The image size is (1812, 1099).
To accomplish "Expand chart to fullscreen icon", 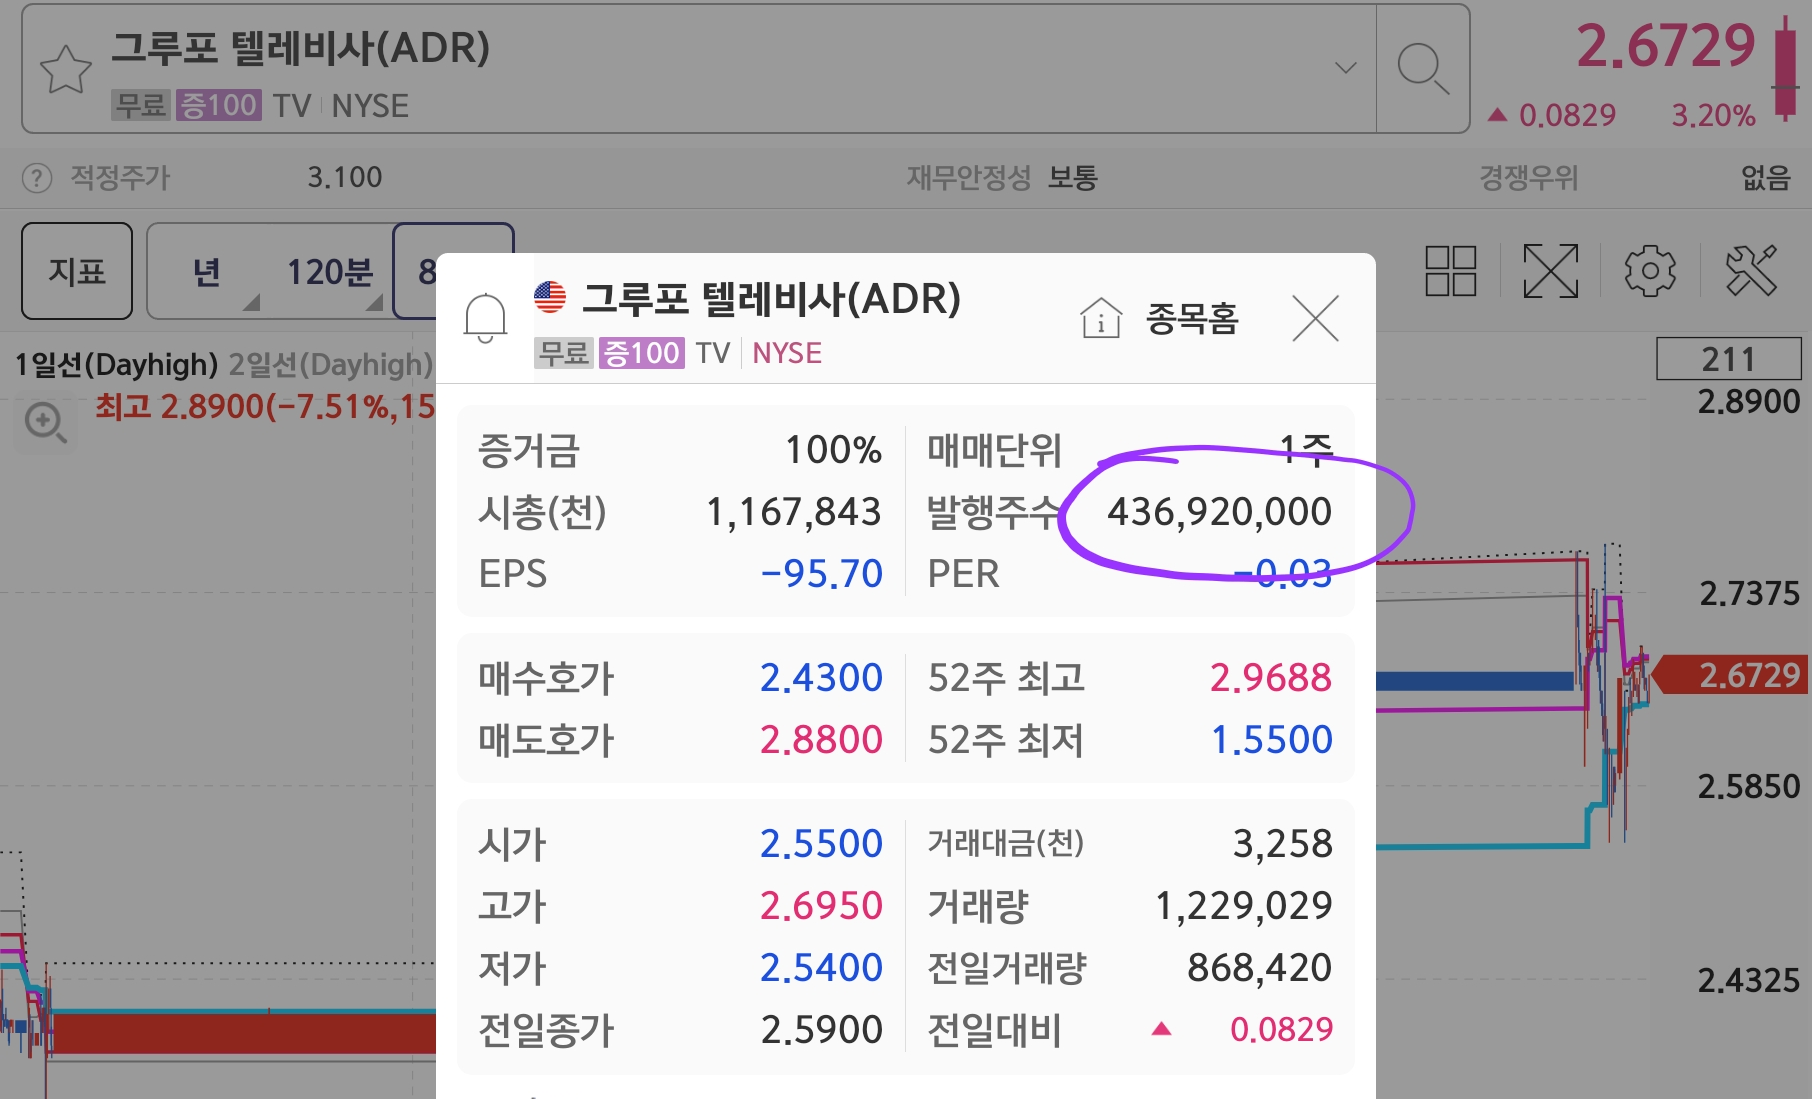I will (1550, 271).
